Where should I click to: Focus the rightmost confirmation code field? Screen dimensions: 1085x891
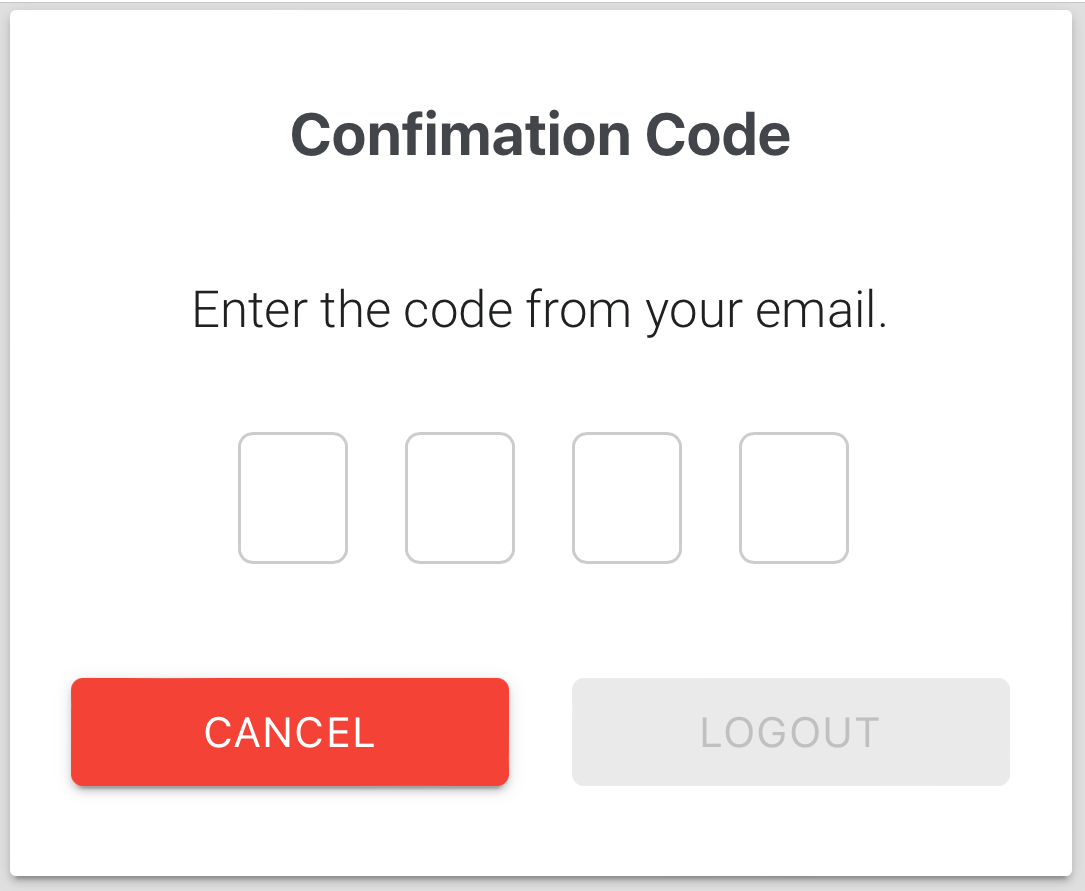[794, 498]
